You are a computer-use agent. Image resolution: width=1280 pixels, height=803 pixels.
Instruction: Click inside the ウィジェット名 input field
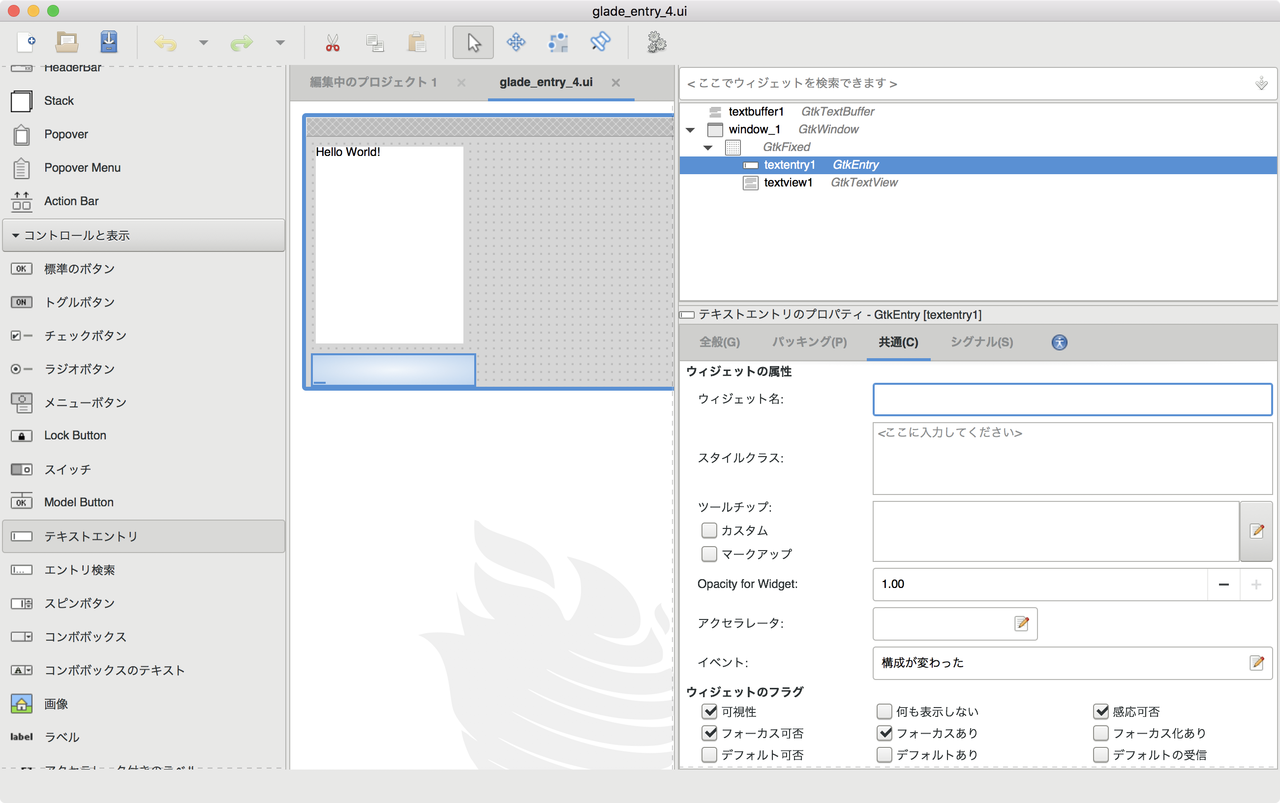click(x=1070, y=399)
